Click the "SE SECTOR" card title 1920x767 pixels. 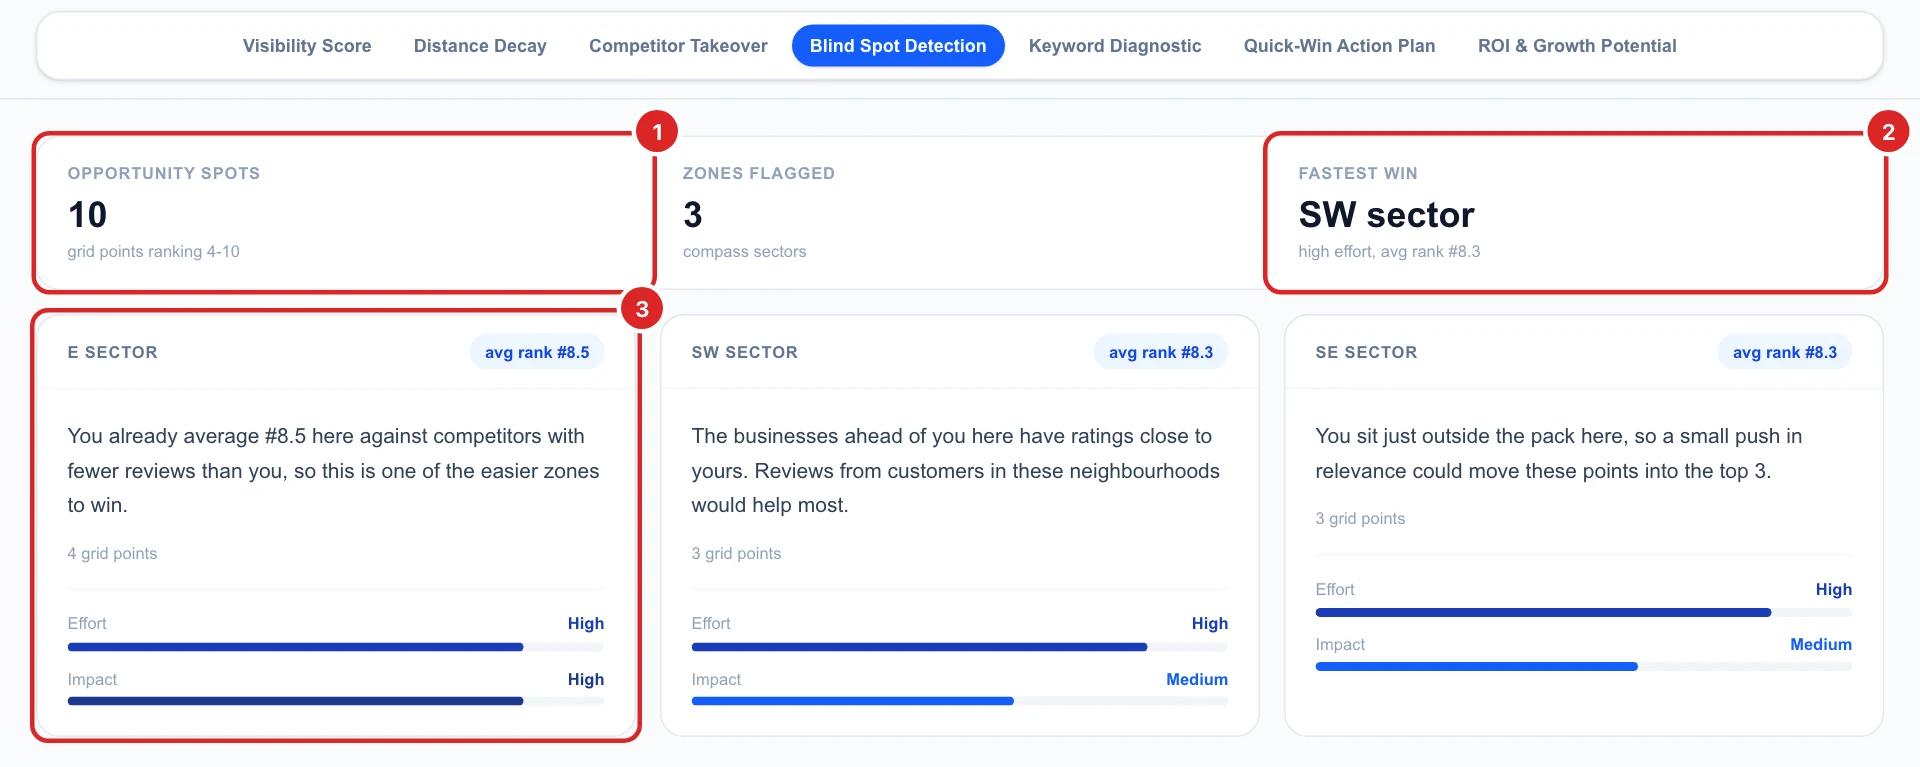pos(1367,352)
